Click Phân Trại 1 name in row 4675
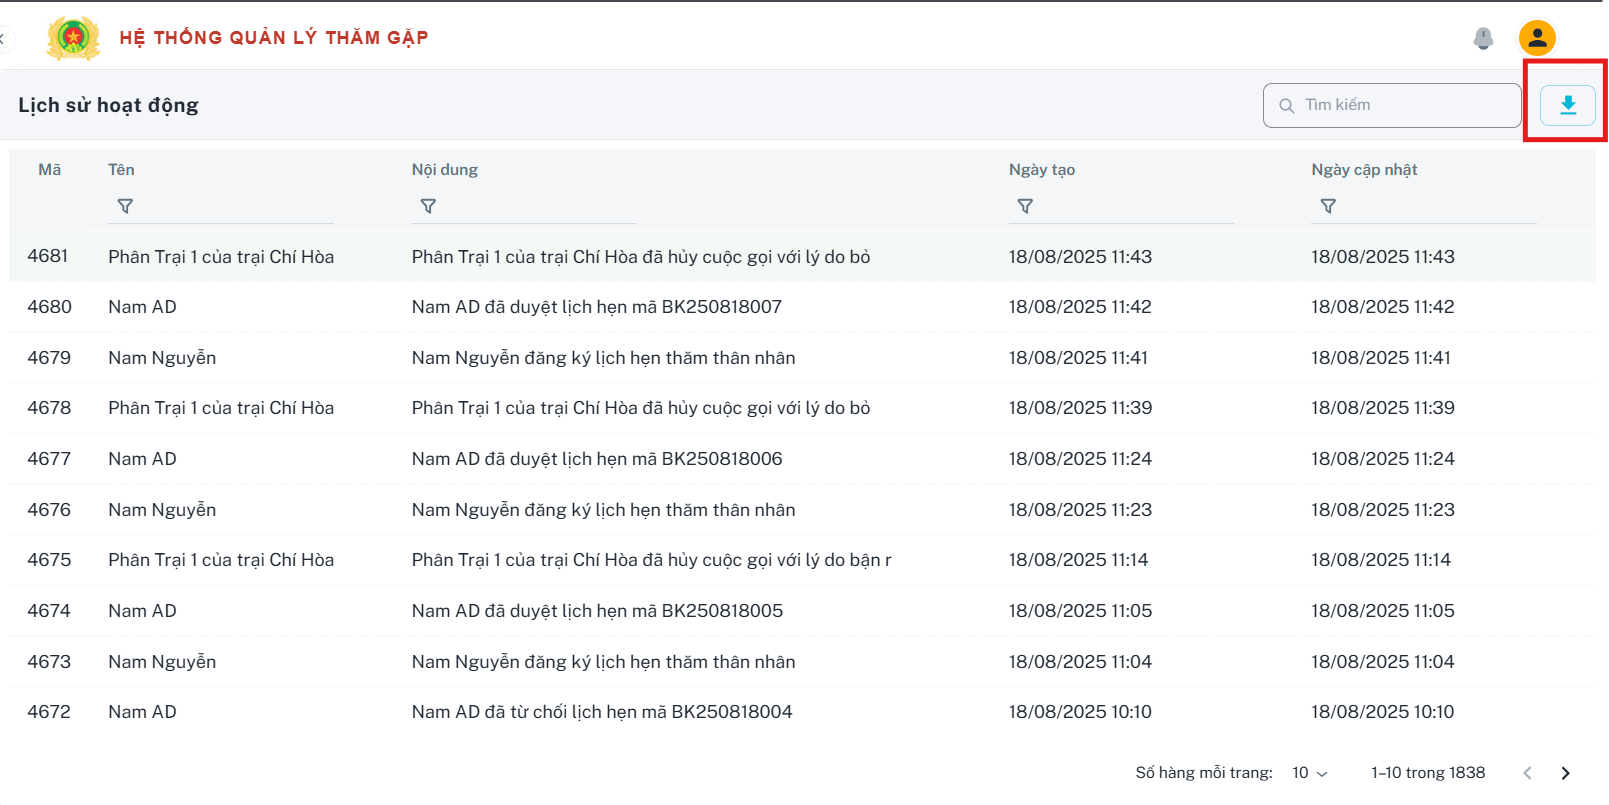This screenshot has height=805, width=1609. pos(221,560)
